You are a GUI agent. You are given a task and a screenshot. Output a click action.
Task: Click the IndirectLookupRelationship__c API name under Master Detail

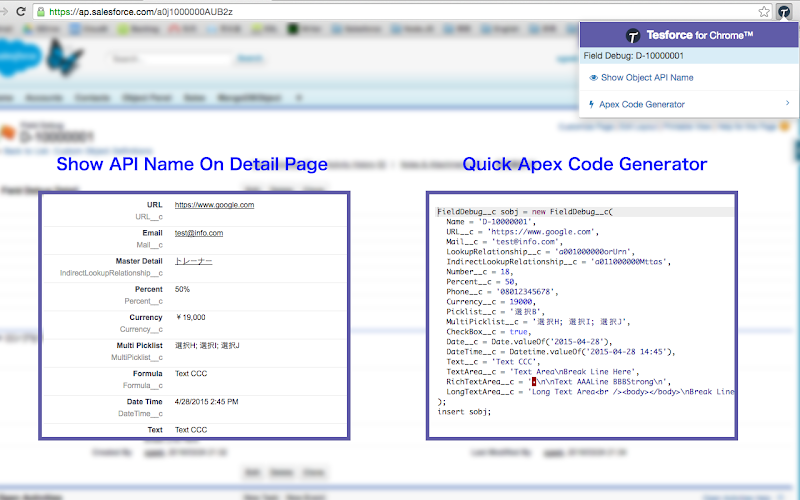pyautogui.click(x=111, y=273)
